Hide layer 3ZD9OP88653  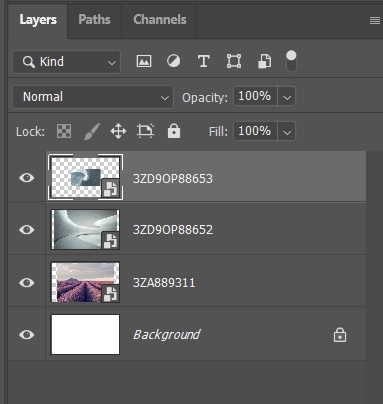tap(27, 178)
